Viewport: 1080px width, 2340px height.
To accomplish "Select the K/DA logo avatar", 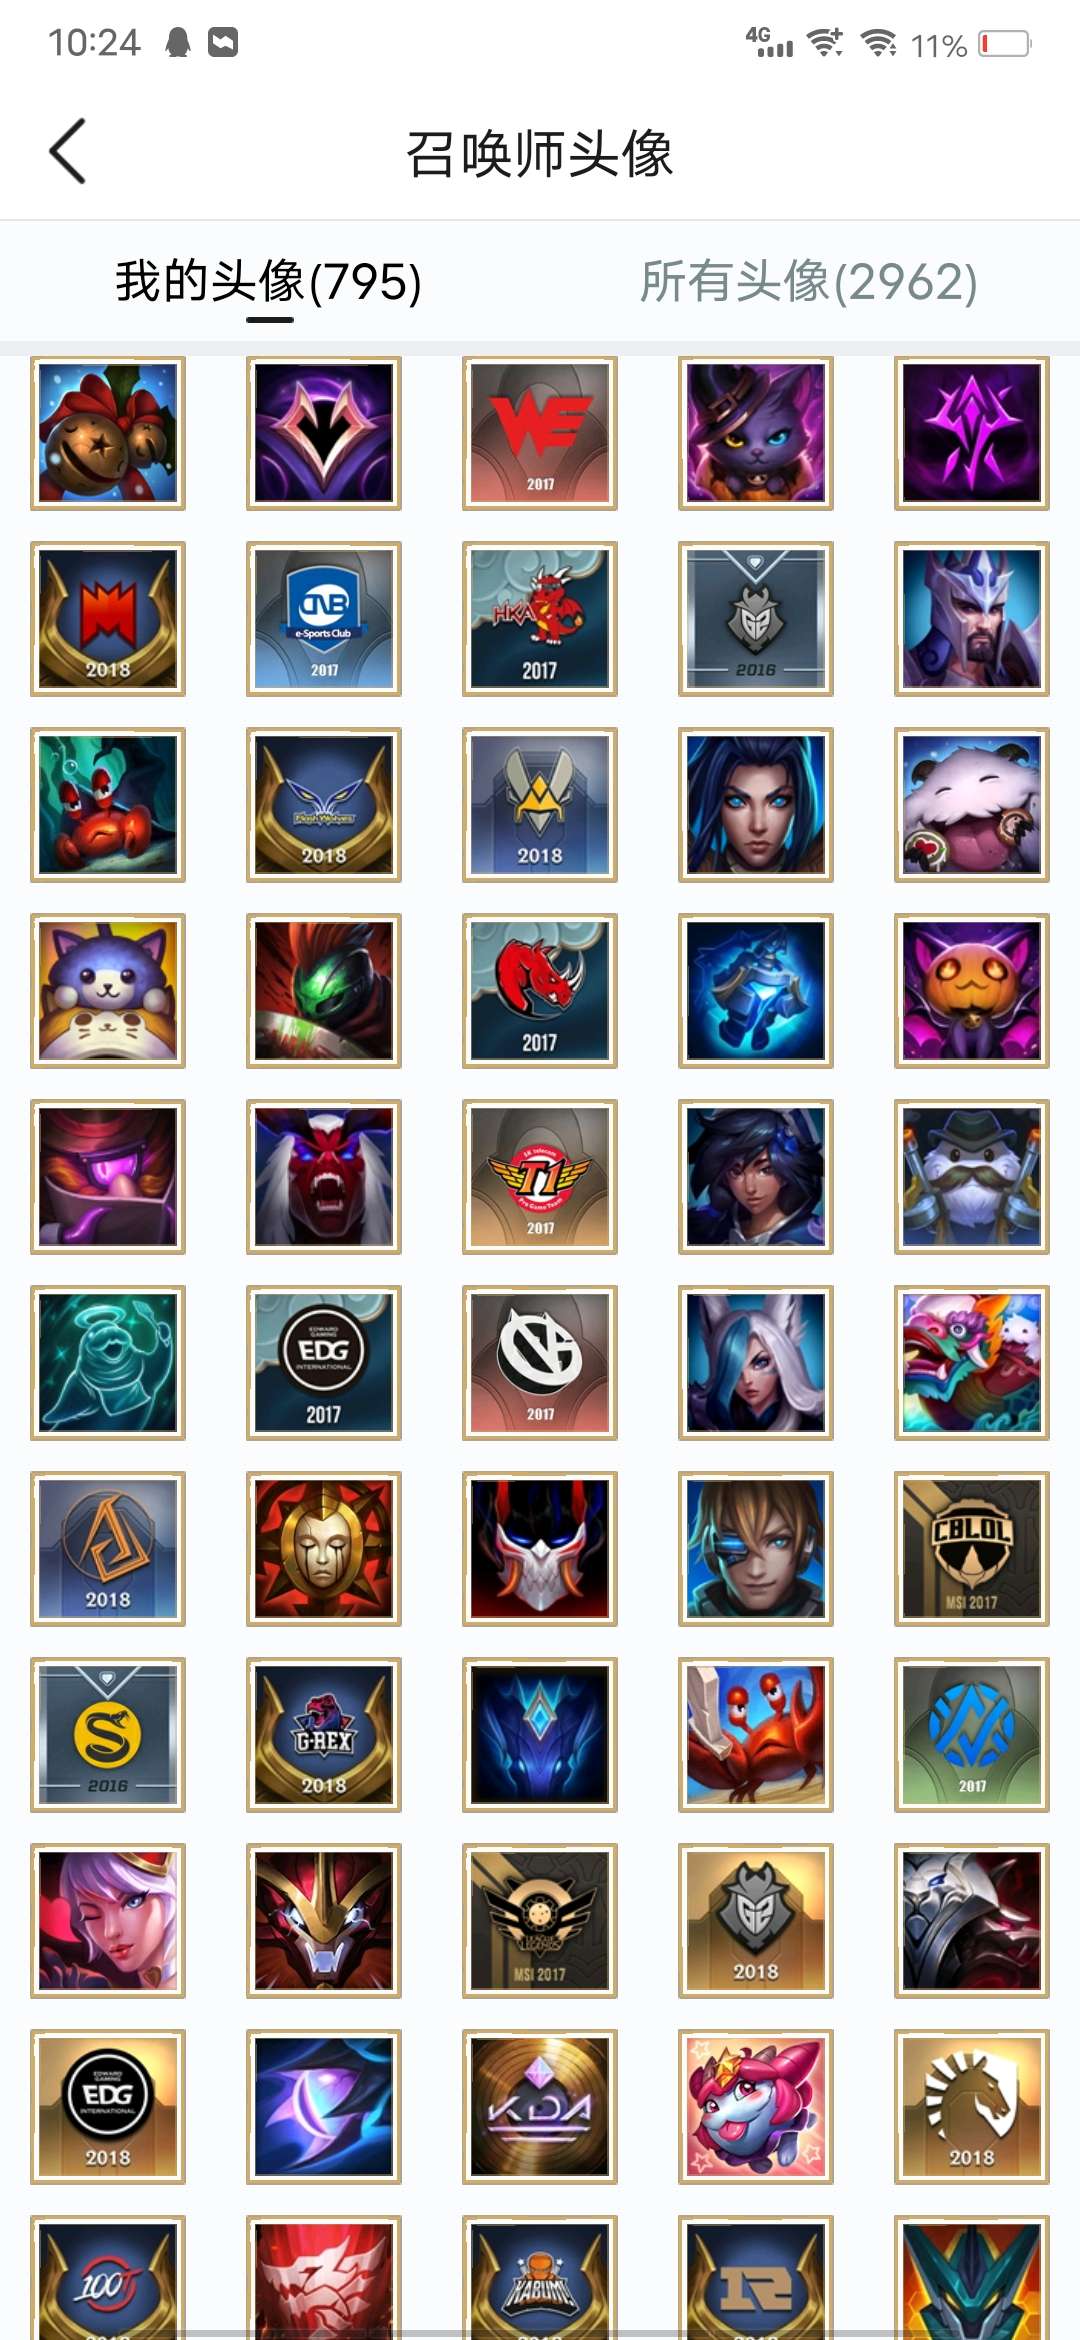I will (540, 2107).
